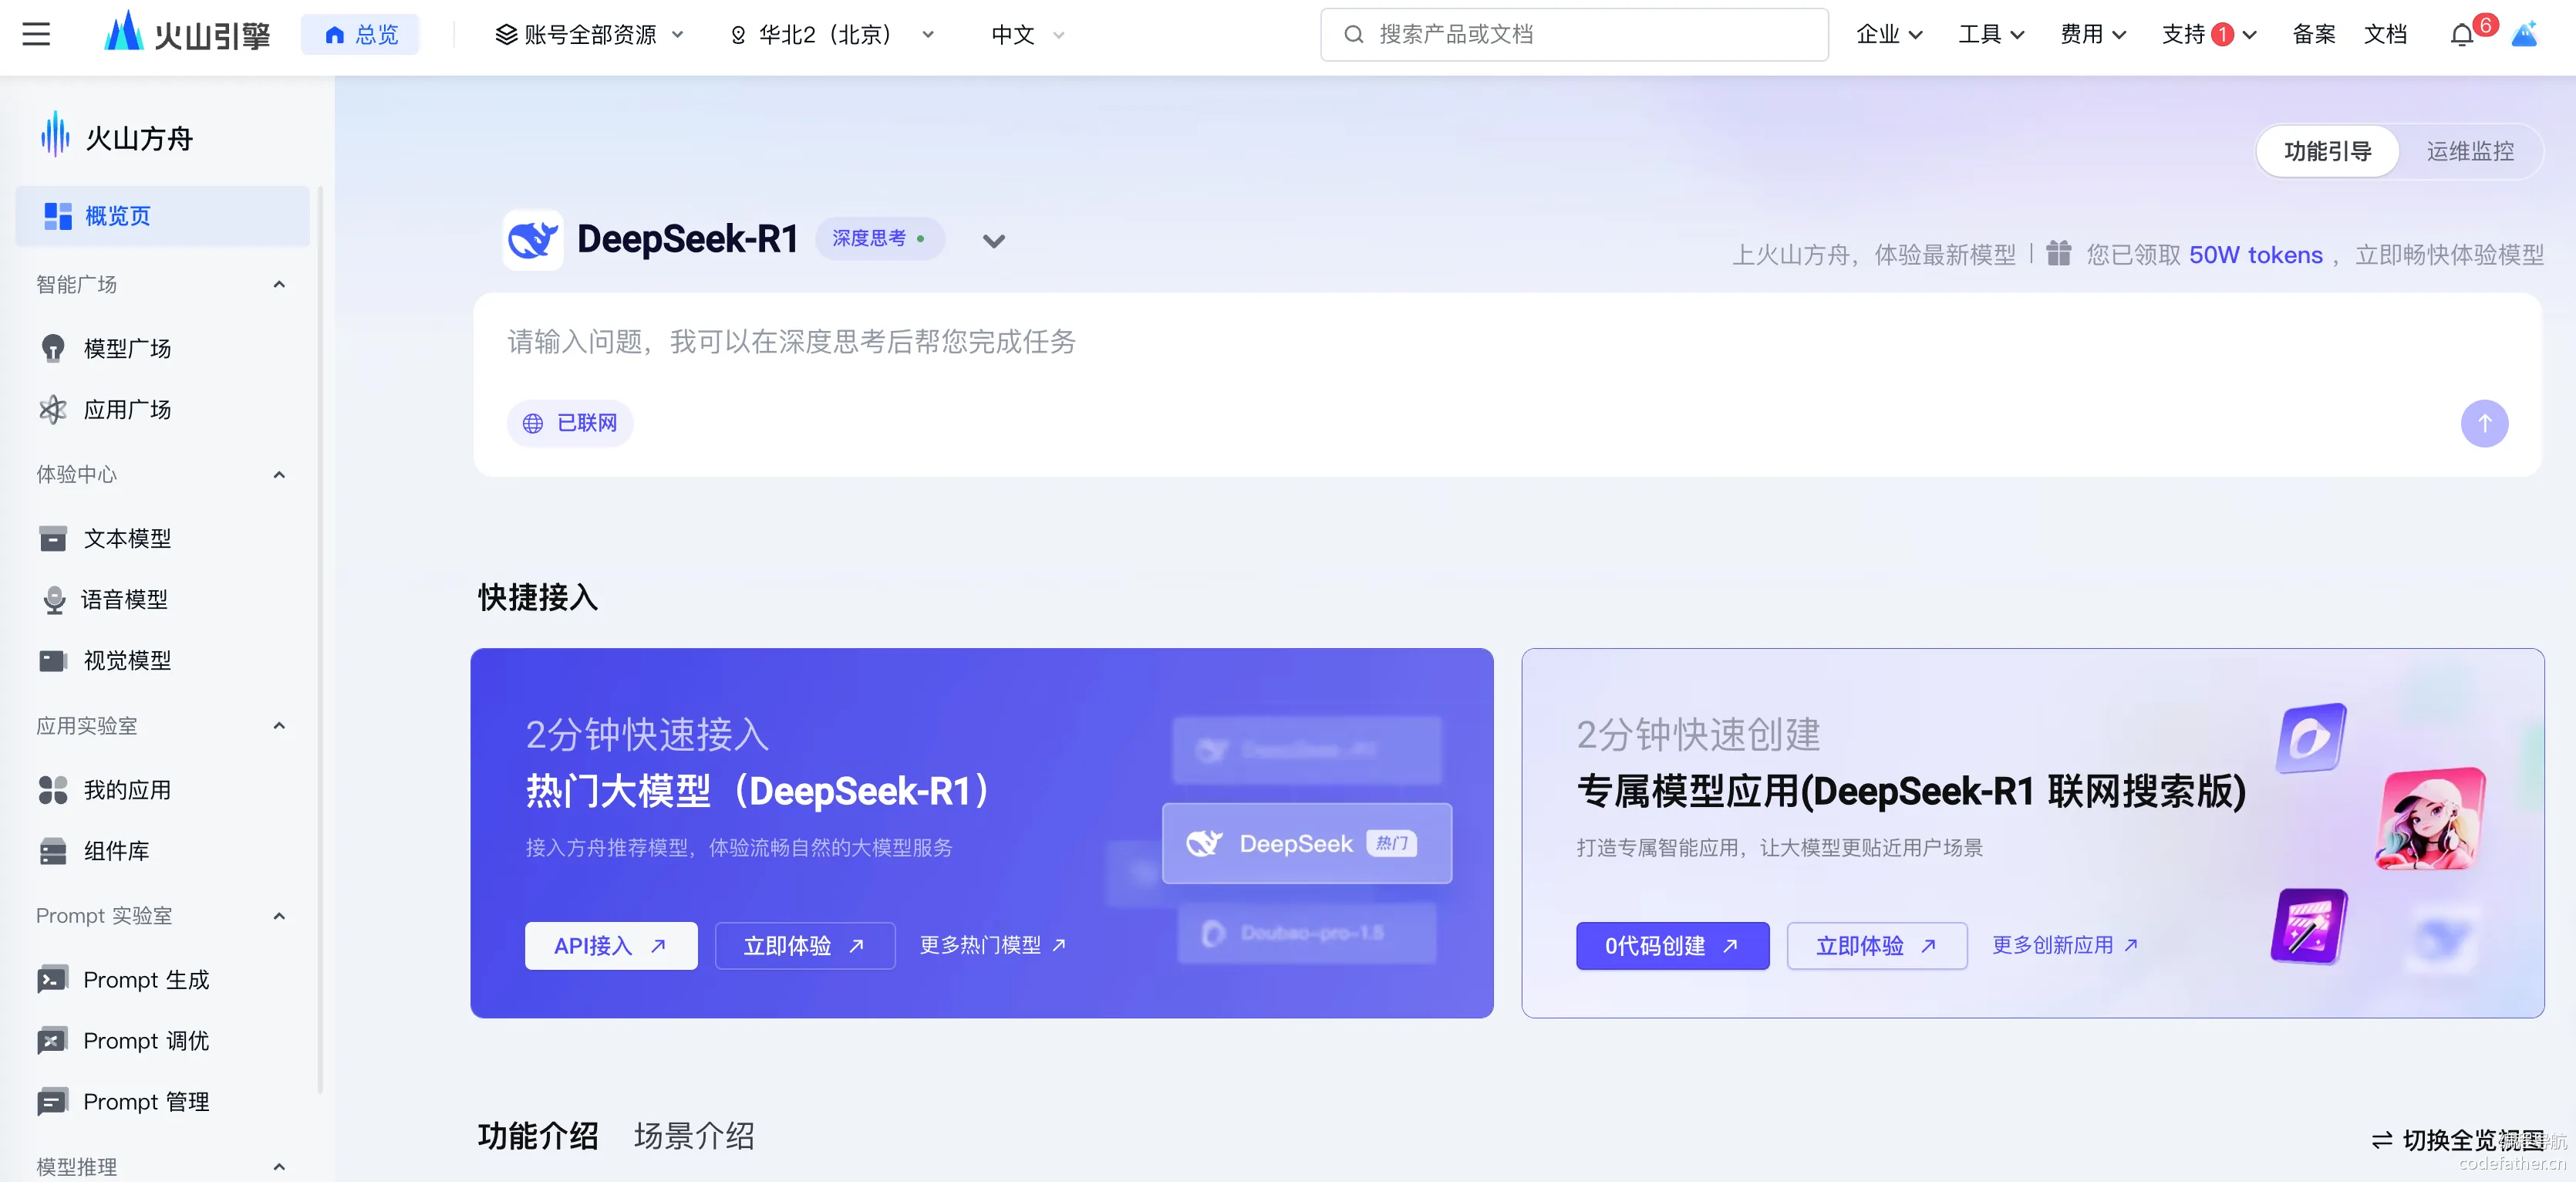Screen dimensions: 2576x1182
Task: Click the gift icon beside token notice
Action: 2058,253
